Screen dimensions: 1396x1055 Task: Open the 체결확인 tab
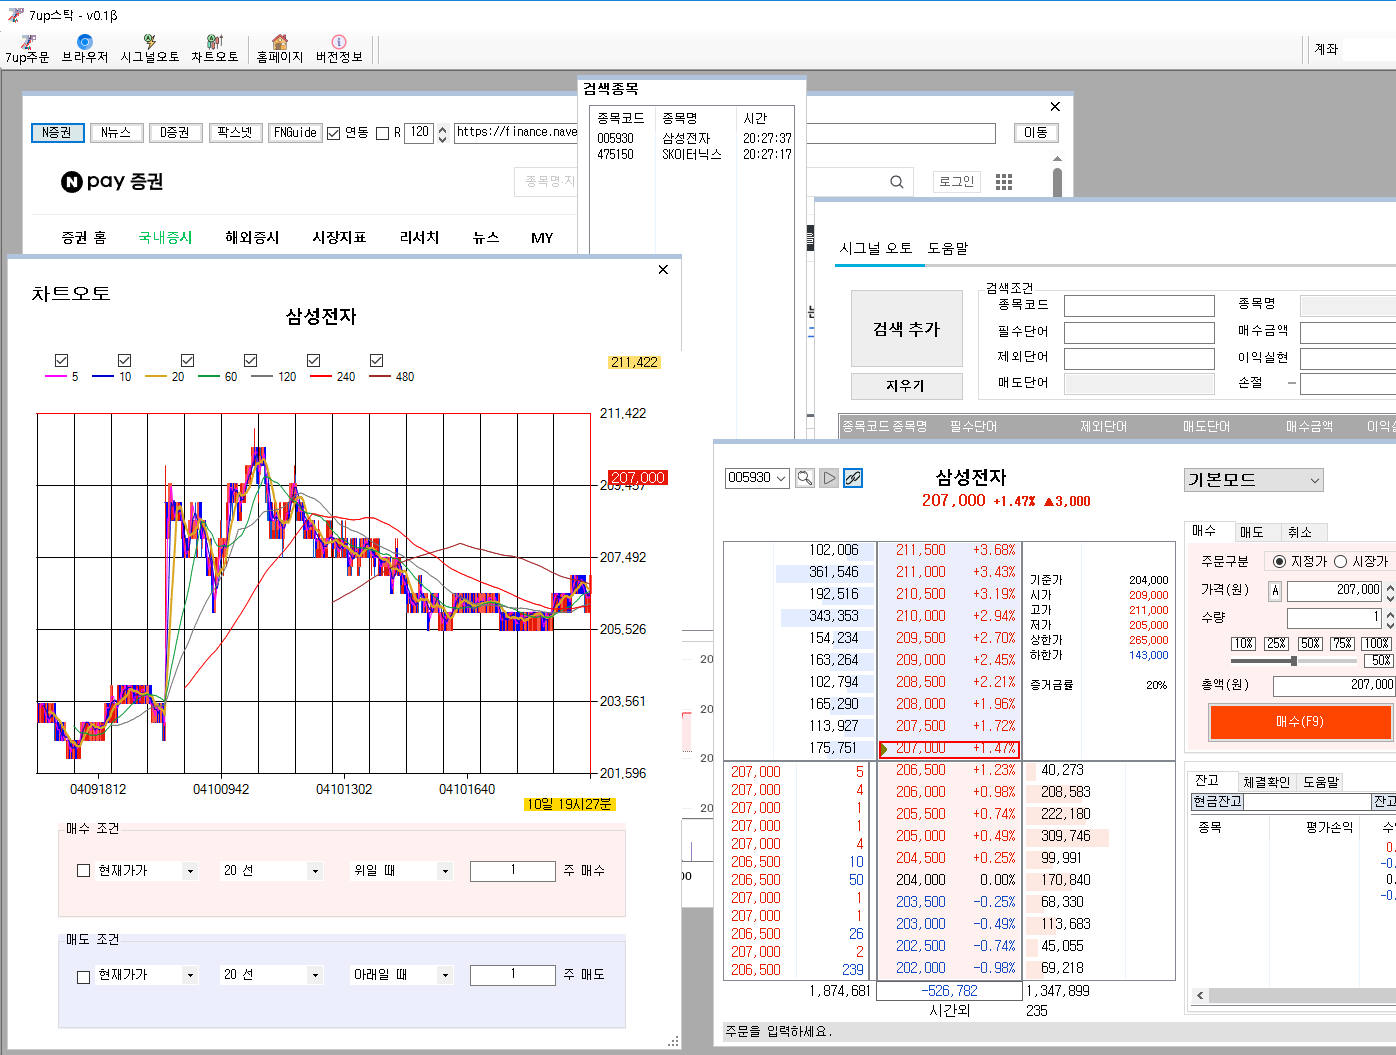[x=1266, y=782]
